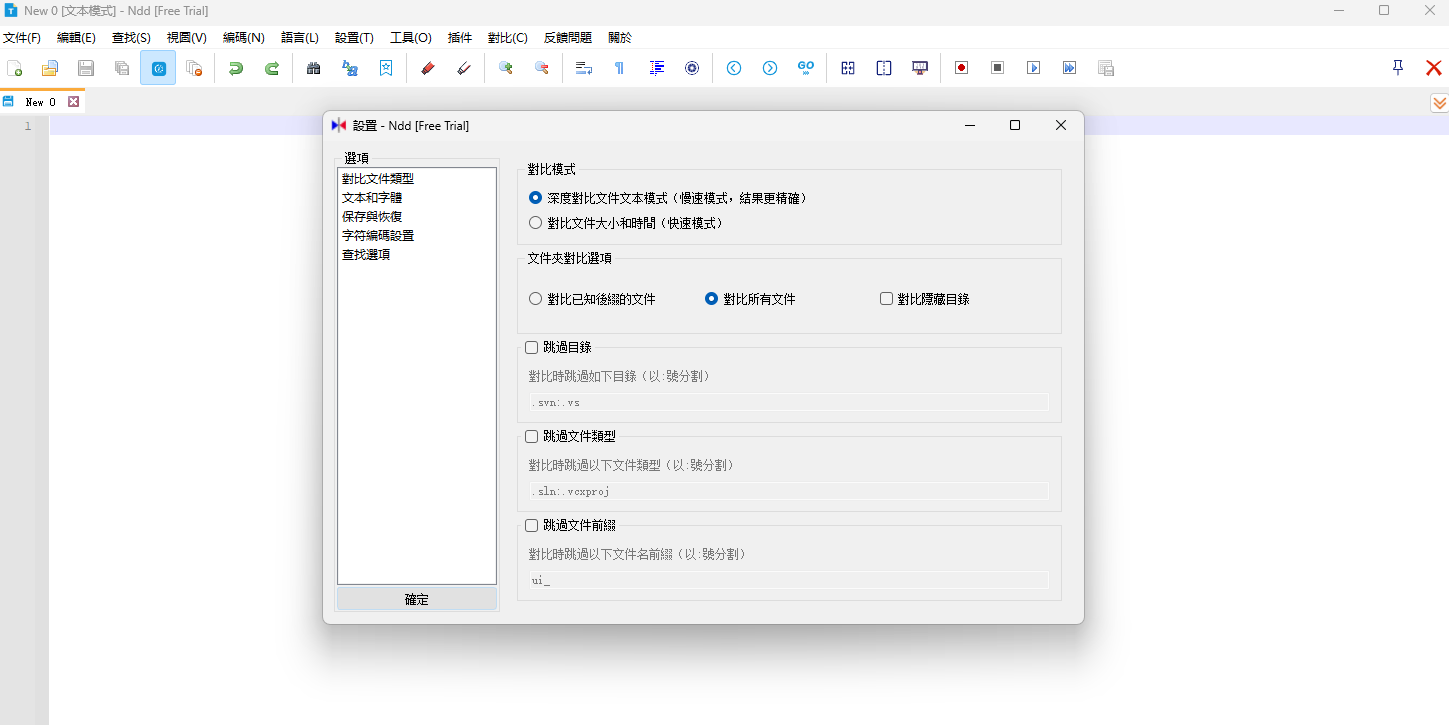Image resolution: width=1449 pixels, height=725 pixels.
Task: Select 文本和字體 in options list
Action: pos(372,198)
